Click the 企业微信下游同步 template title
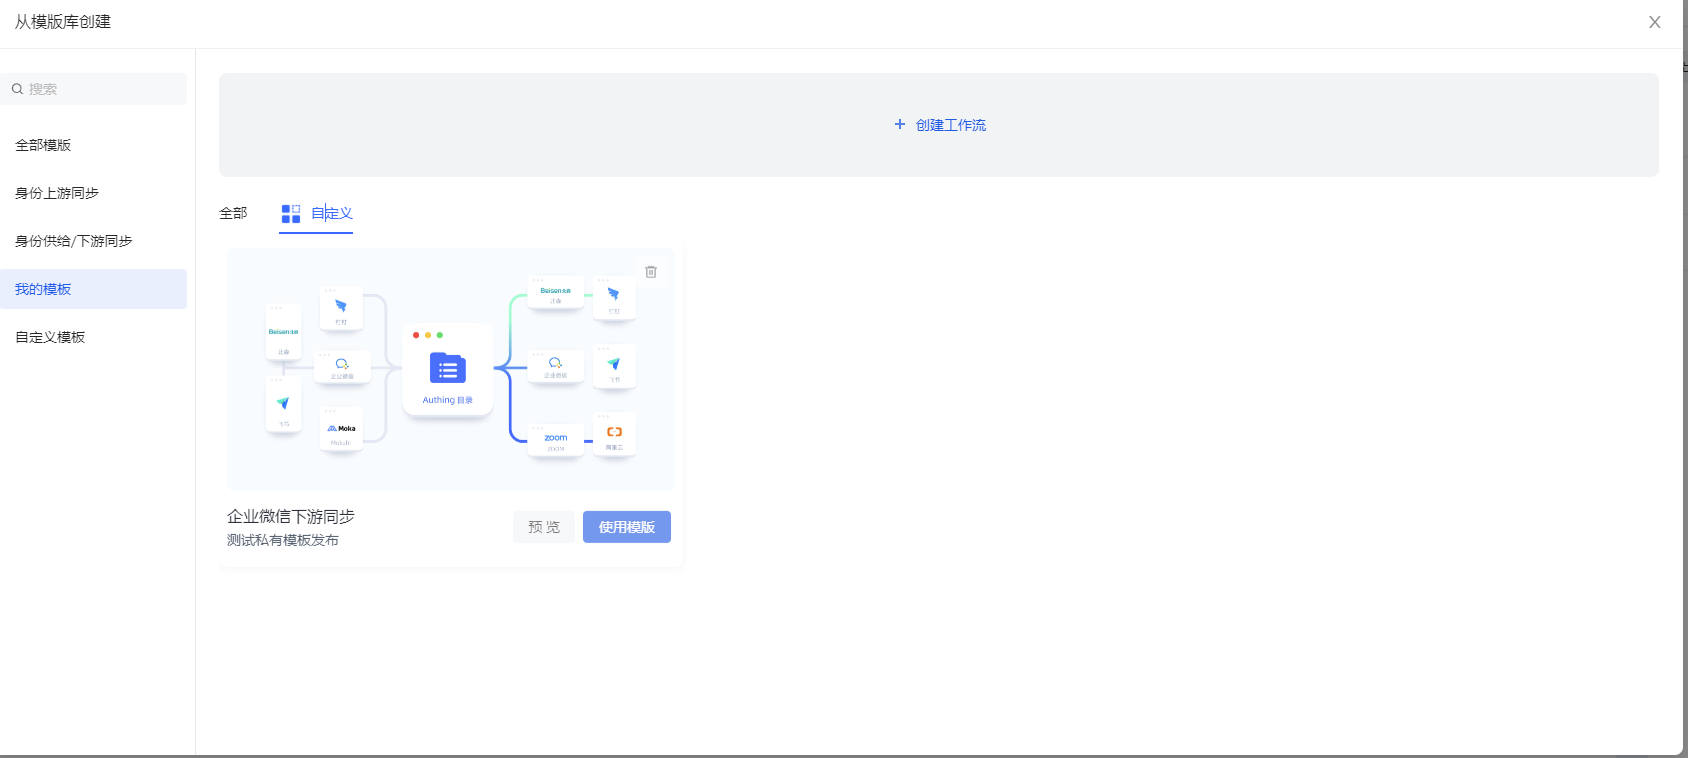Viewport: 1688px width, 758px height. point(291,516)
